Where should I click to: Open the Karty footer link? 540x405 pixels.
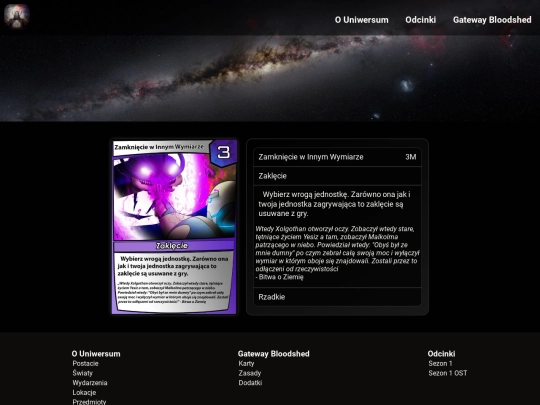pos(246,363)
